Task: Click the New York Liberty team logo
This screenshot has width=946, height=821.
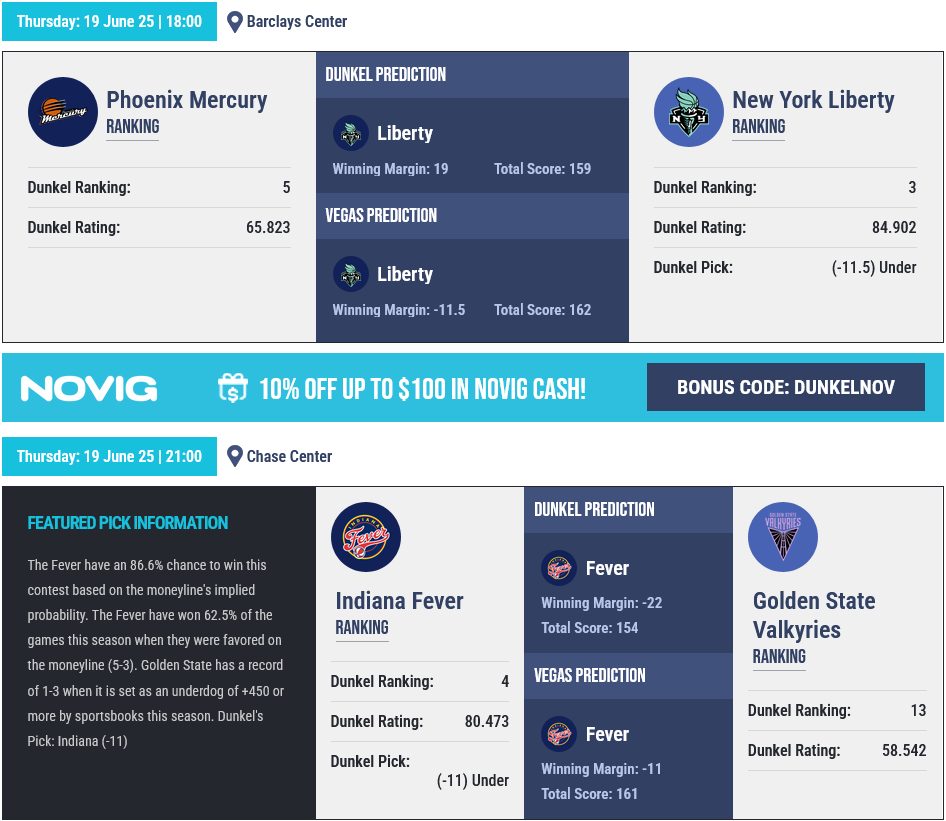Action: [688, 112]
